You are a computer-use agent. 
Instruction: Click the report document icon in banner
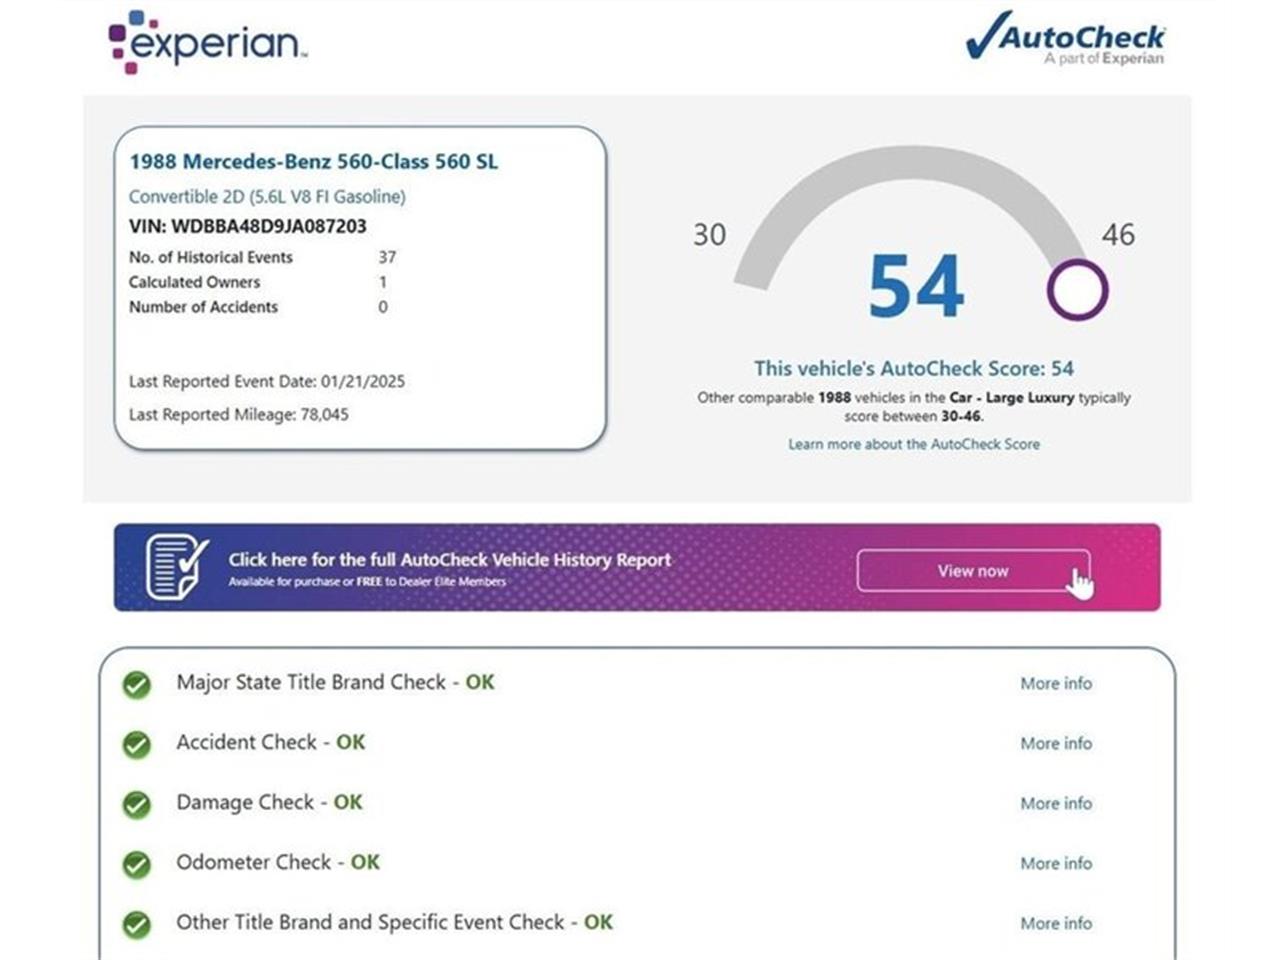click(x=176, y=566)
